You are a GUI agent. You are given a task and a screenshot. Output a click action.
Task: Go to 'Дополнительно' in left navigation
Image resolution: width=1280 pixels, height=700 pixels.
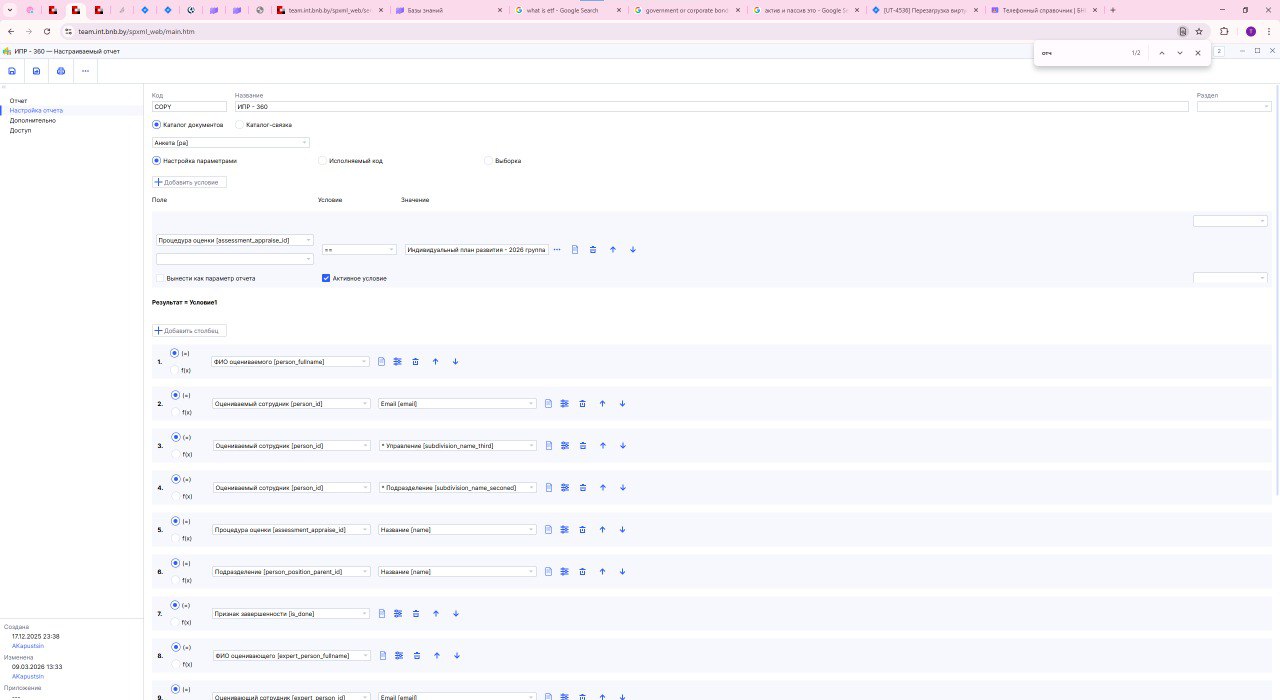point(32,120)
